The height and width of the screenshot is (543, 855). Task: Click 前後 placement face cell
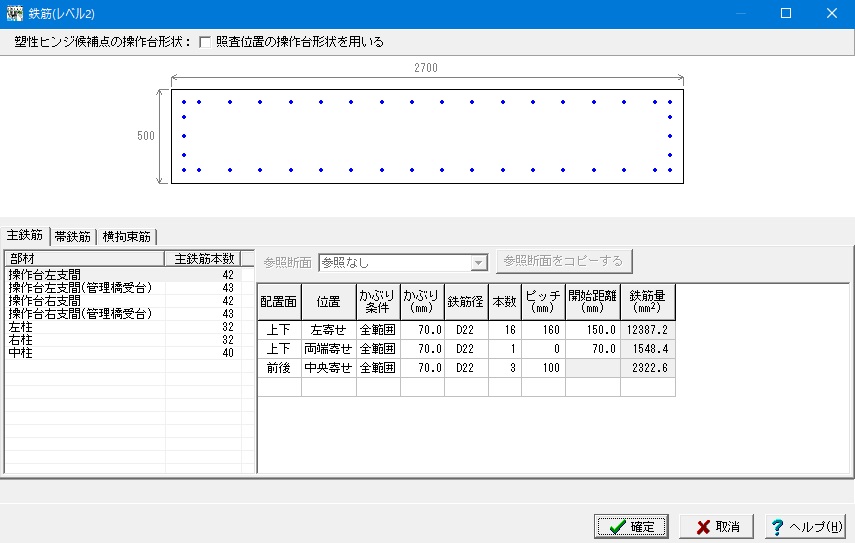click(279, 368)
